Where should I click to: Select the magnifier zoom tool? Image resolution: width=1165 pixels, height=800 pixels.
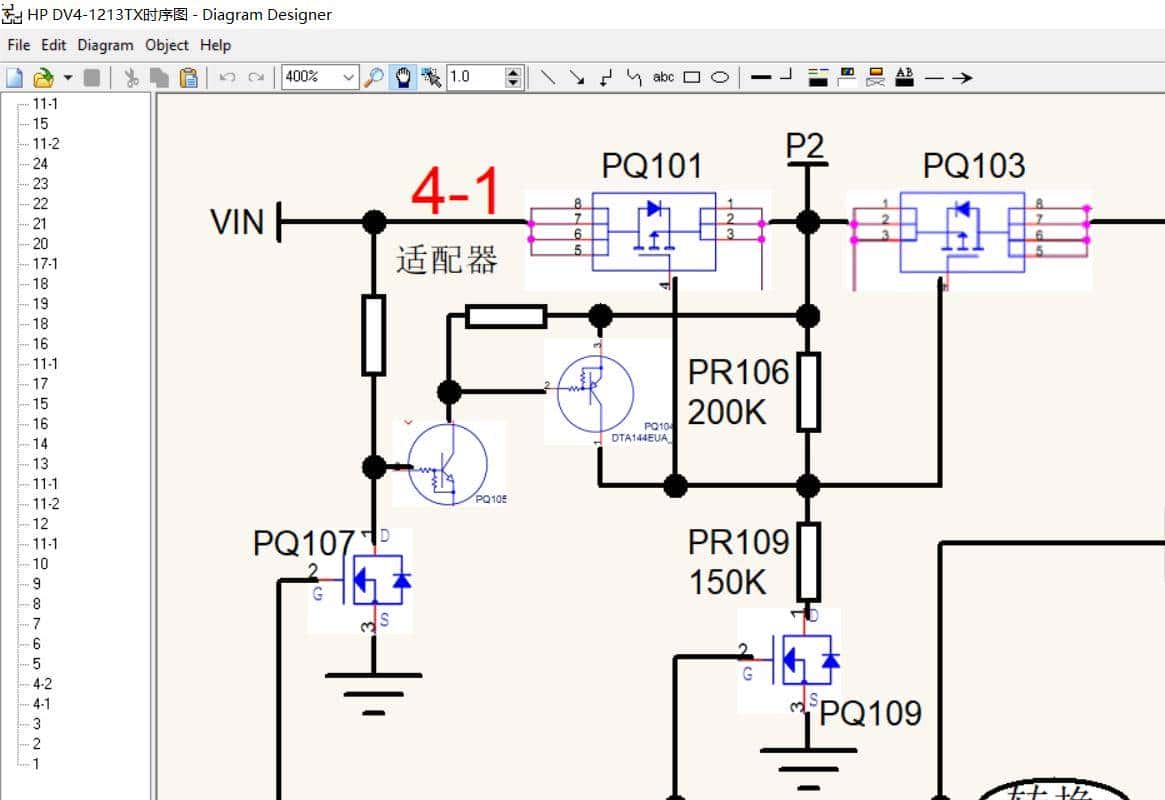(x=374, y=77)
